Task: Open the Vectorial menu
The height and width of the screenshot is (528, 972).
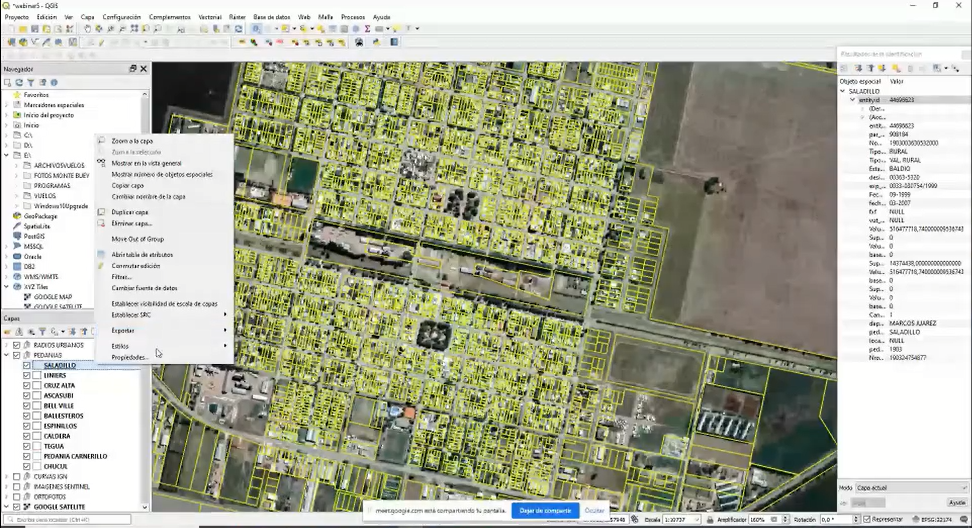Action: point(210,17)
